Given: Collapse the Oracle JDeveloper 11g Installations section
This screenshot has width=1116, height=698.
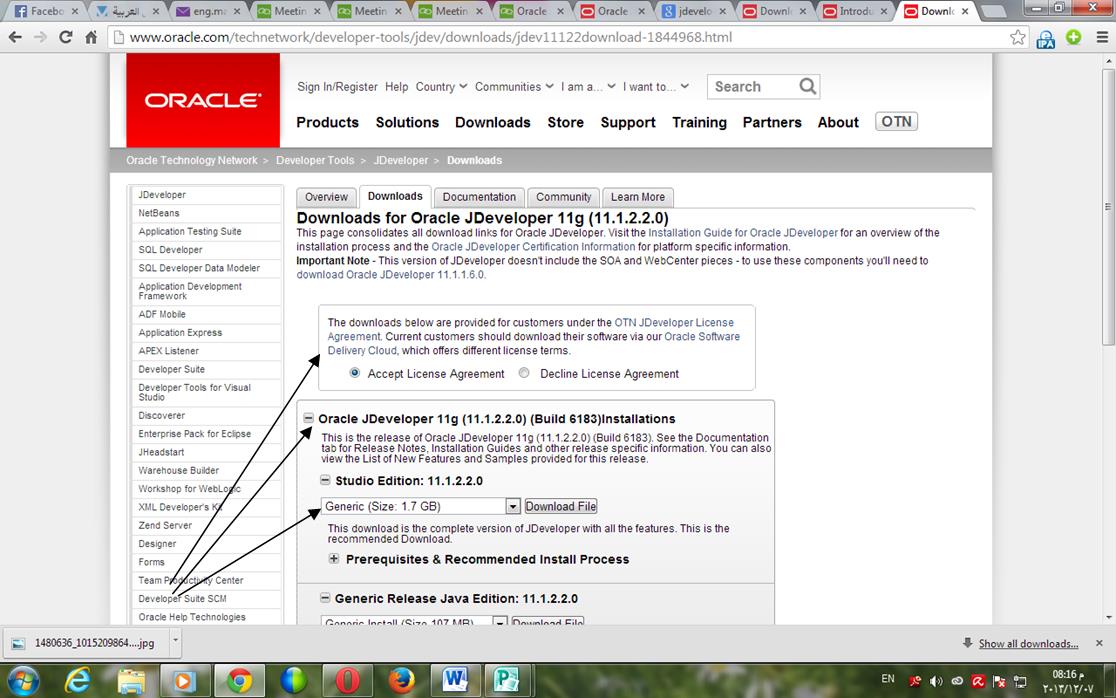Looking at the screenshot, I should pos(309,419).
